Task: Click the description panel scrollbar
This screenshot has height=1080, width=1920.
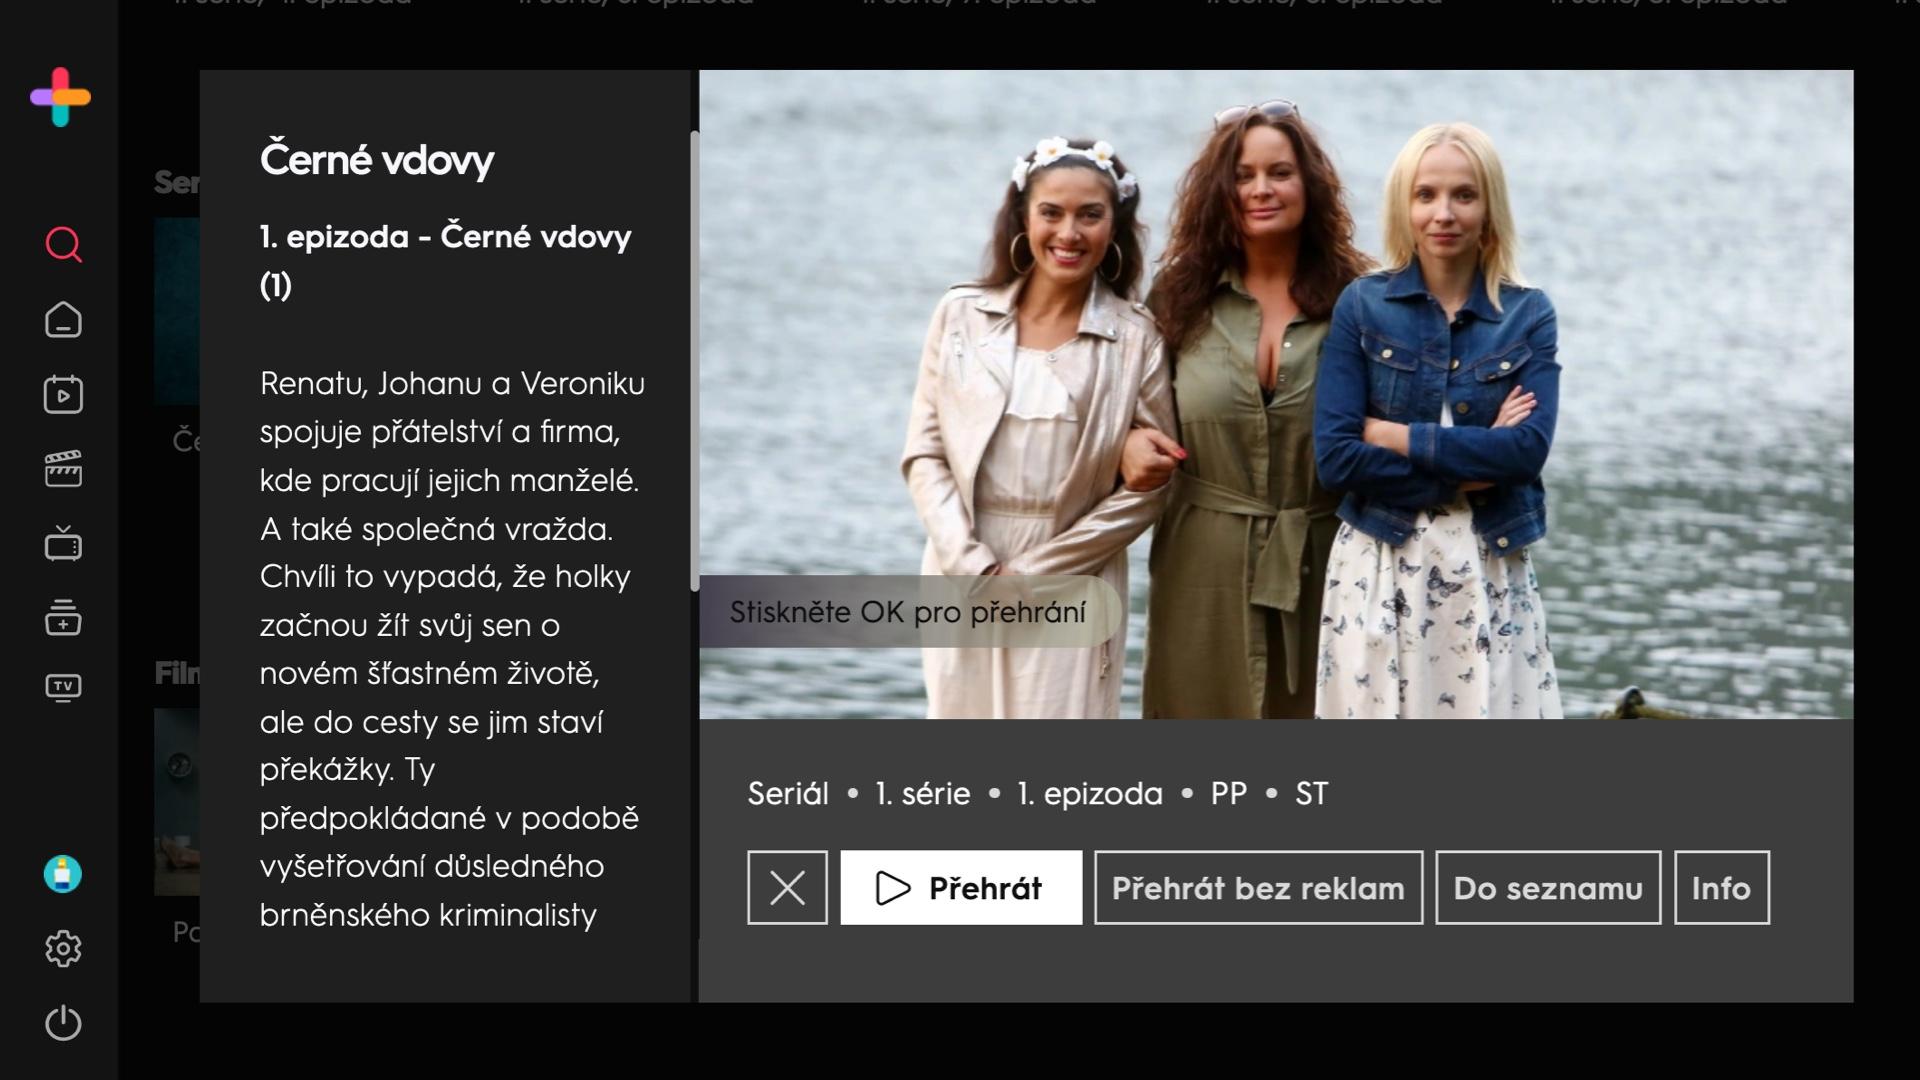Action: pyautogui.click(x=694, y=361)
